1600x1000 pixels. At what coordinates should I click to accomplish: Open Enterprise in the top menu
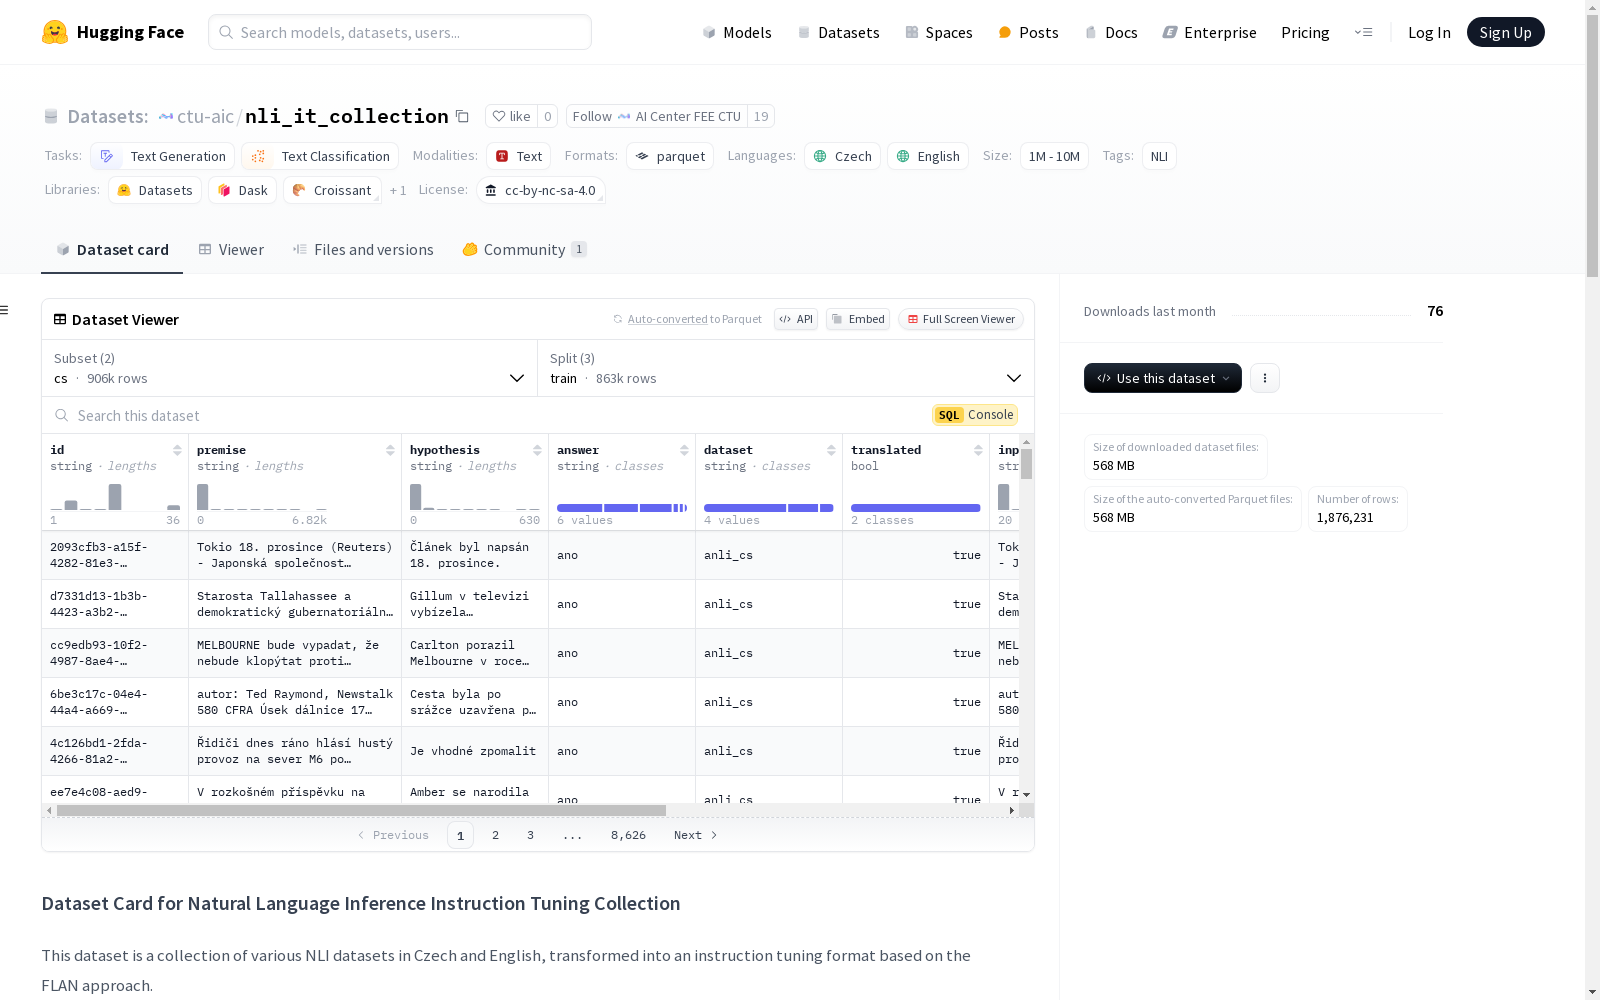(1209, 32)
